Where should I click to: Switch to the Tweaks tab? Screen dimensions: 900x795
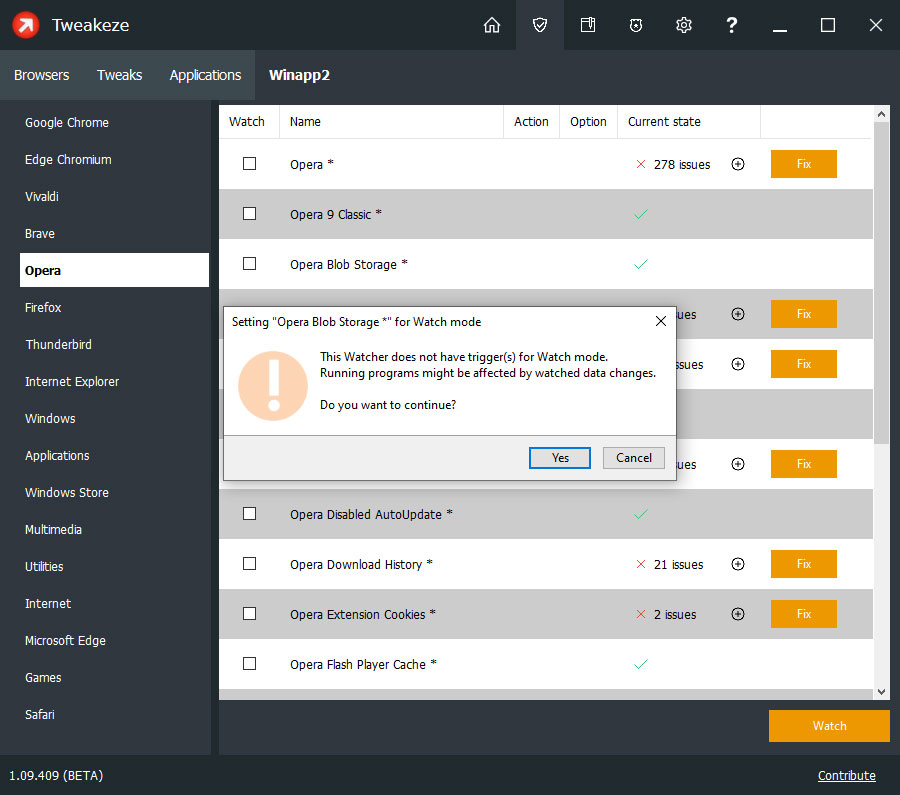pyautogui.click(x=119, y=75)
